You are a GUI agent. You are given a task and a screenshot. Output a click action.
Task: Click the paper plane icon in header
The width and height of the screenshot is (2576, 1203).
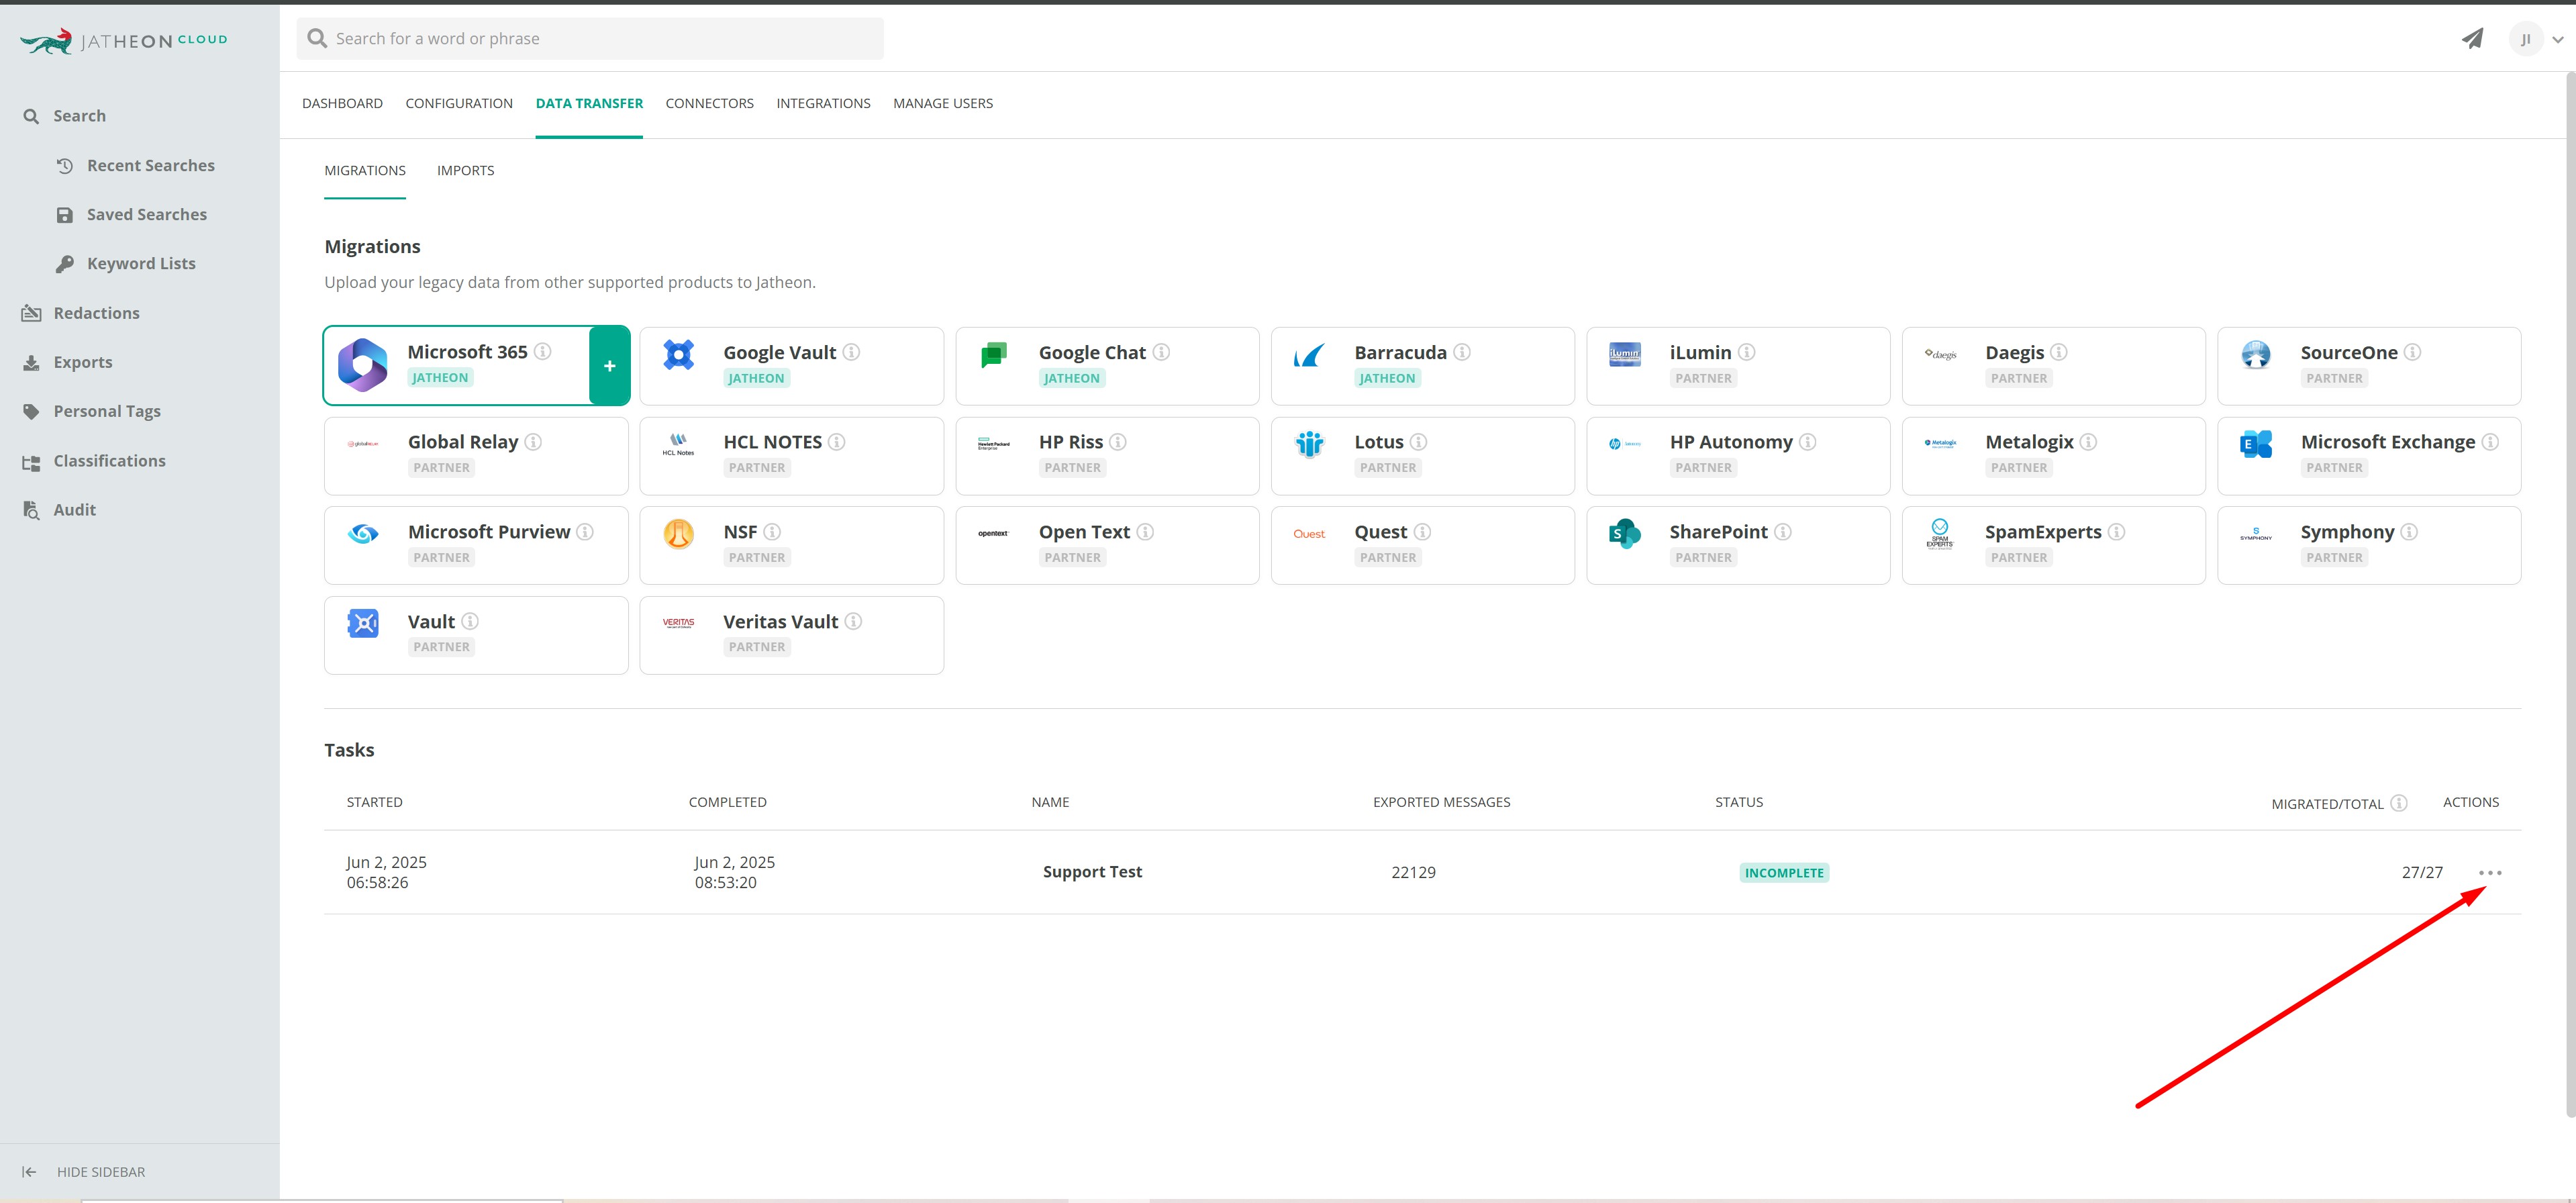2472,39
